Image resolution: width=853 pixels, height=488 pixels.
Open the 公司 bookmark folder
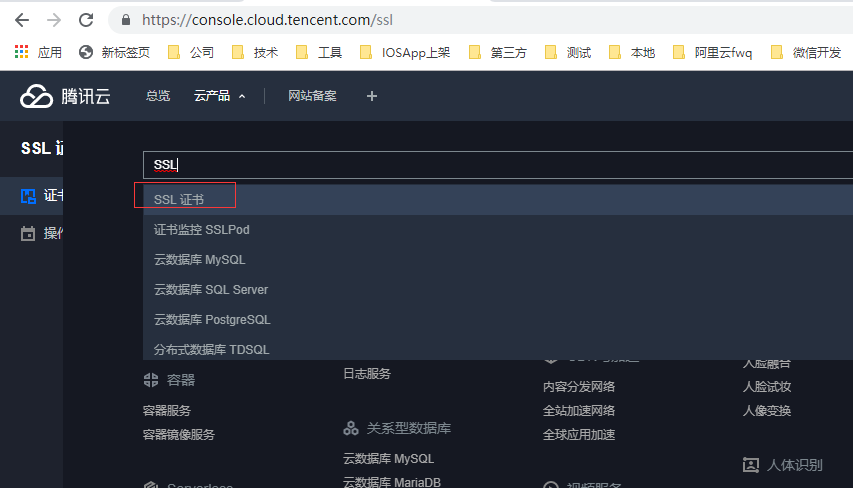click(x=190, y=52)
